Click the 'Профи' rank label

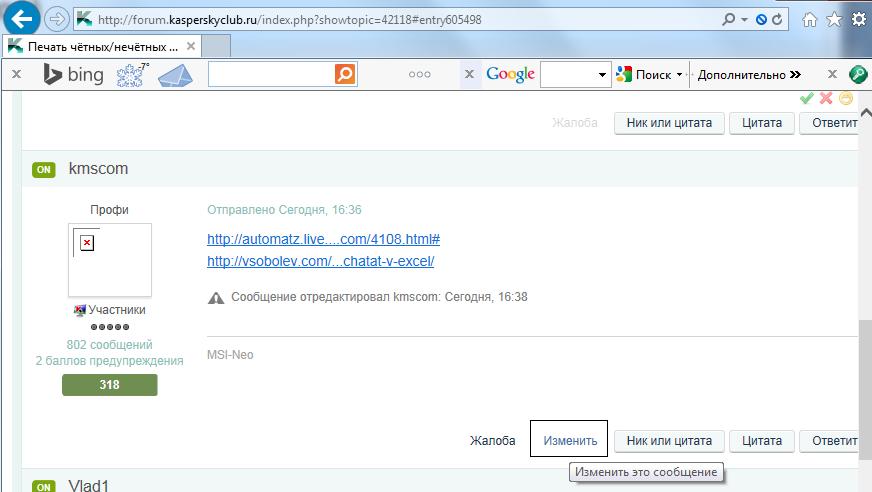110,210
